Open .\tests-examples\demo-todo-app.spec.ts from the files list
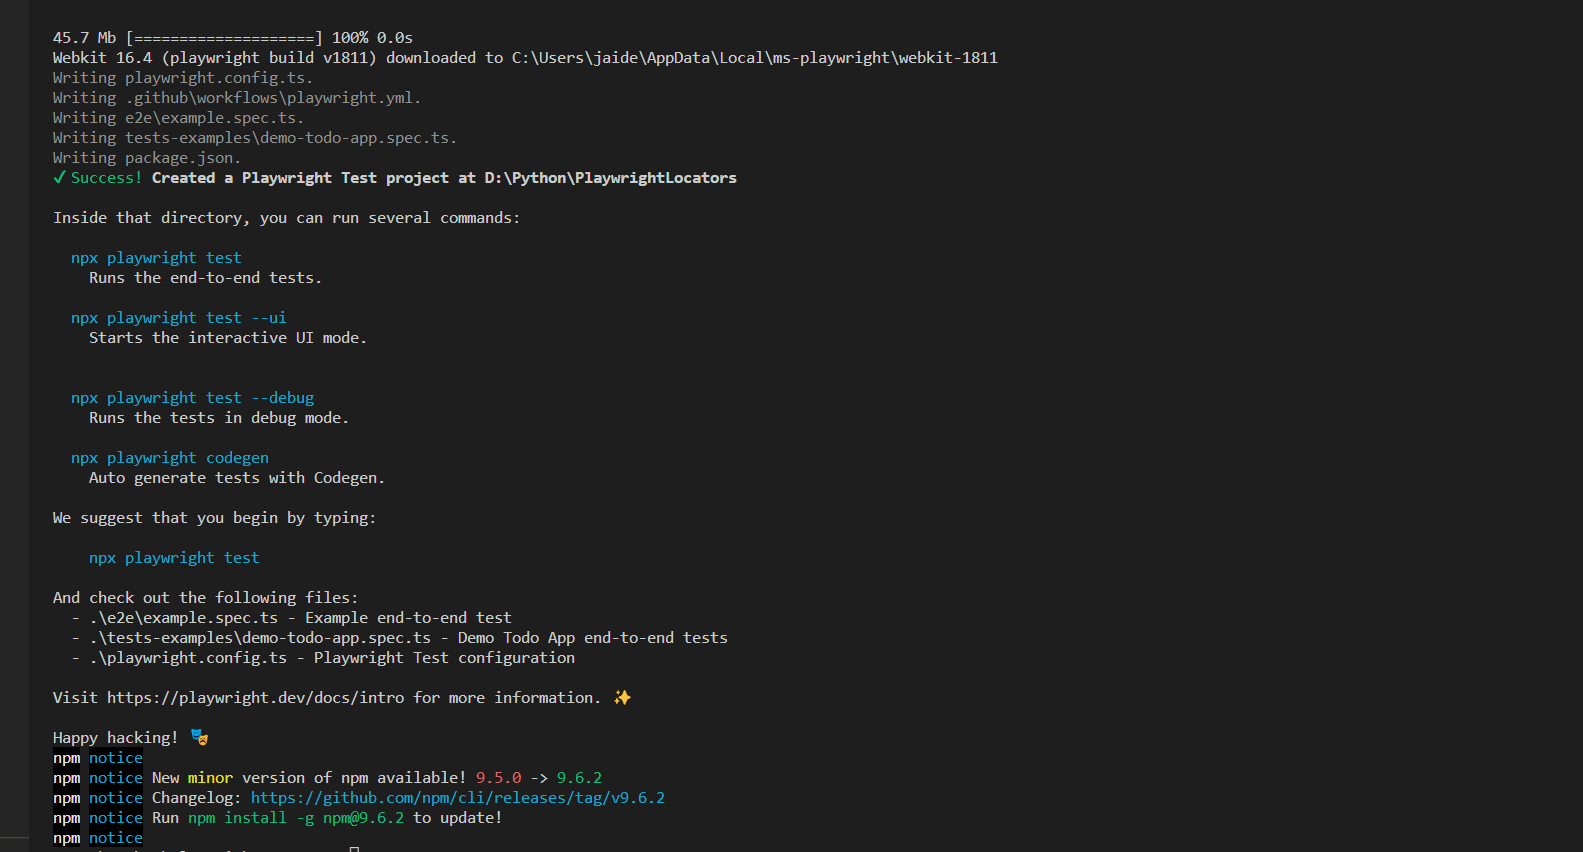1583x852 pixels. coord(260,638)
